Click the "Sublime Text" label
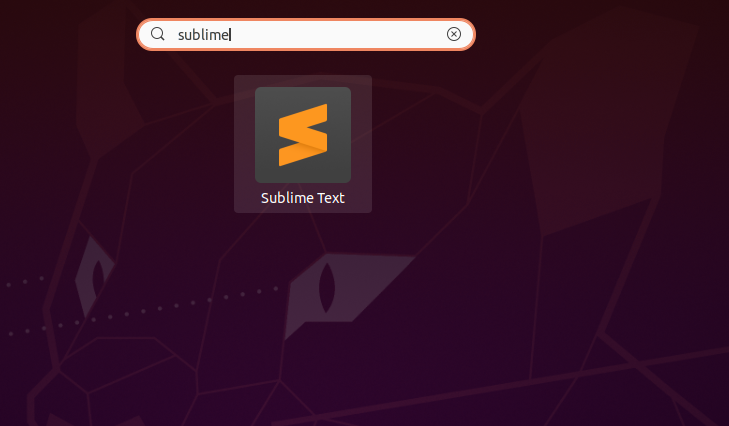This screenshot has width=729, height=426. pos(303,198)
